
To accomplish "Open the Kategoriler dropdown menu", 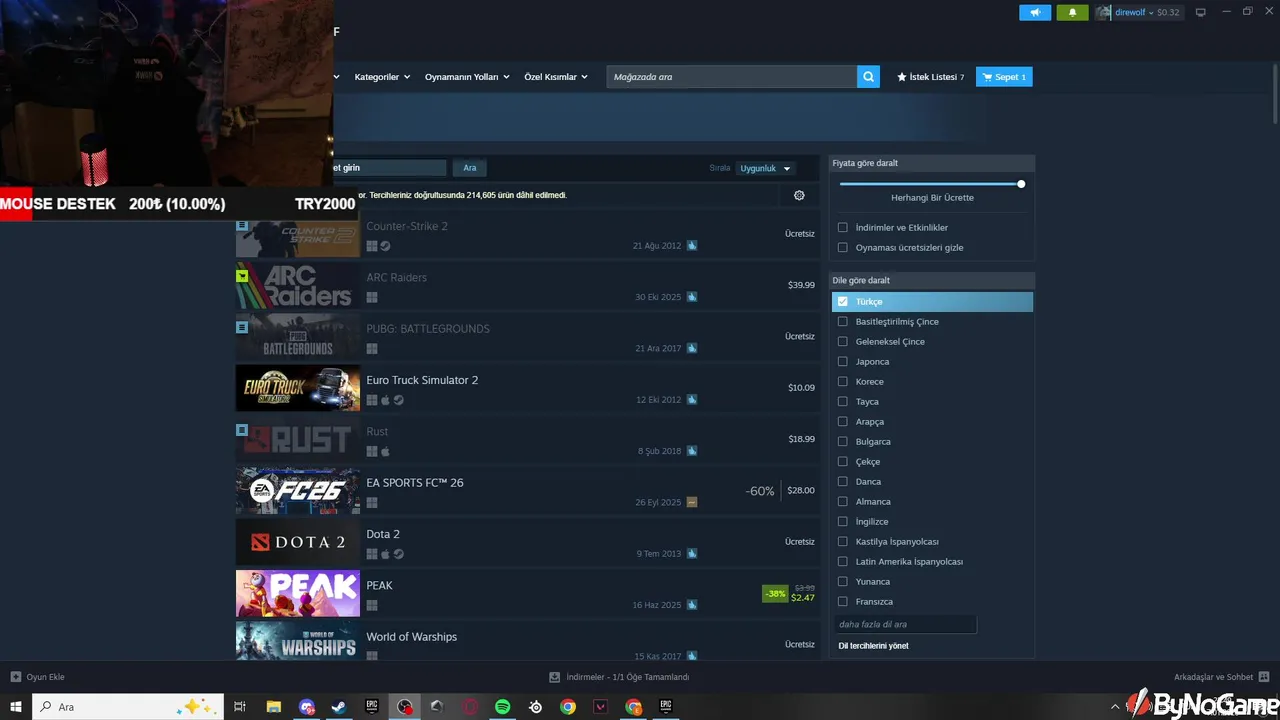I will tap(382, 77).
